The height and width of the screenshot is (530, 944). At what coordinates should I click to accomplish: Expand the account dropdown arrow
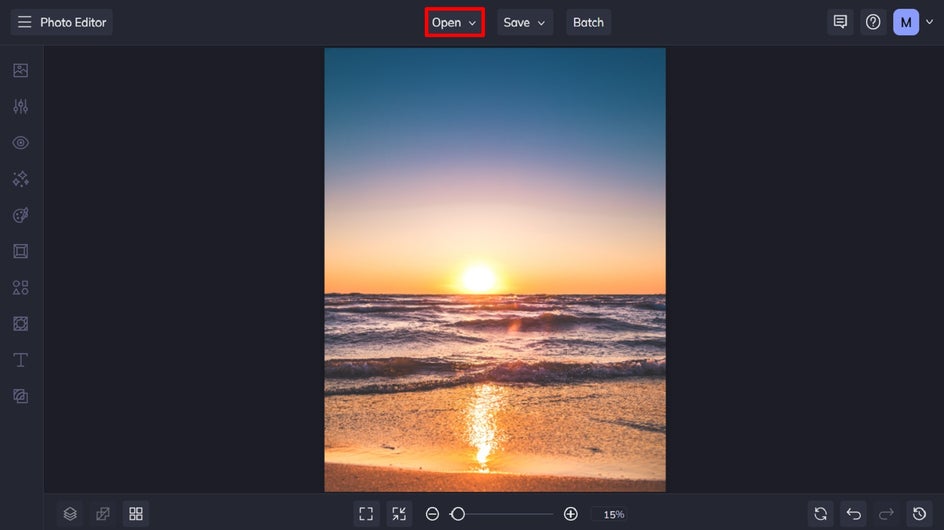[930, 22]
